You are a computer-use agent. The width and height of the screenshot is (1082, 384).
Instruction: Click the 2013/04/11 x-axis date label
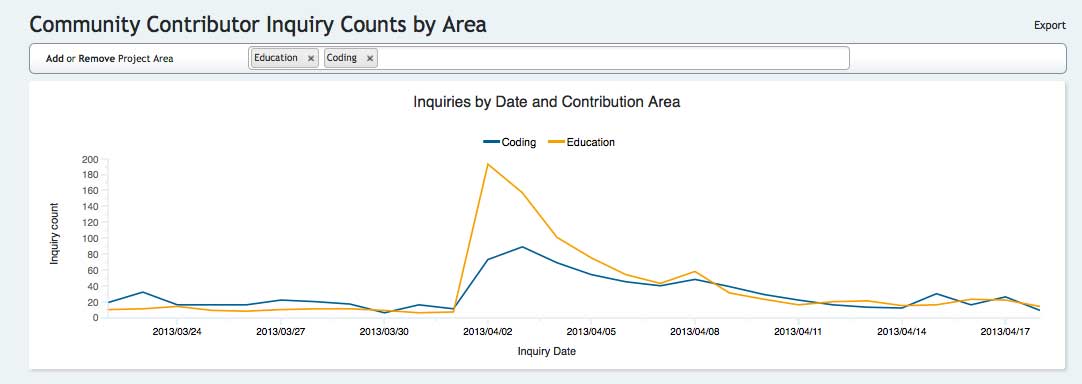coord(798,332)
